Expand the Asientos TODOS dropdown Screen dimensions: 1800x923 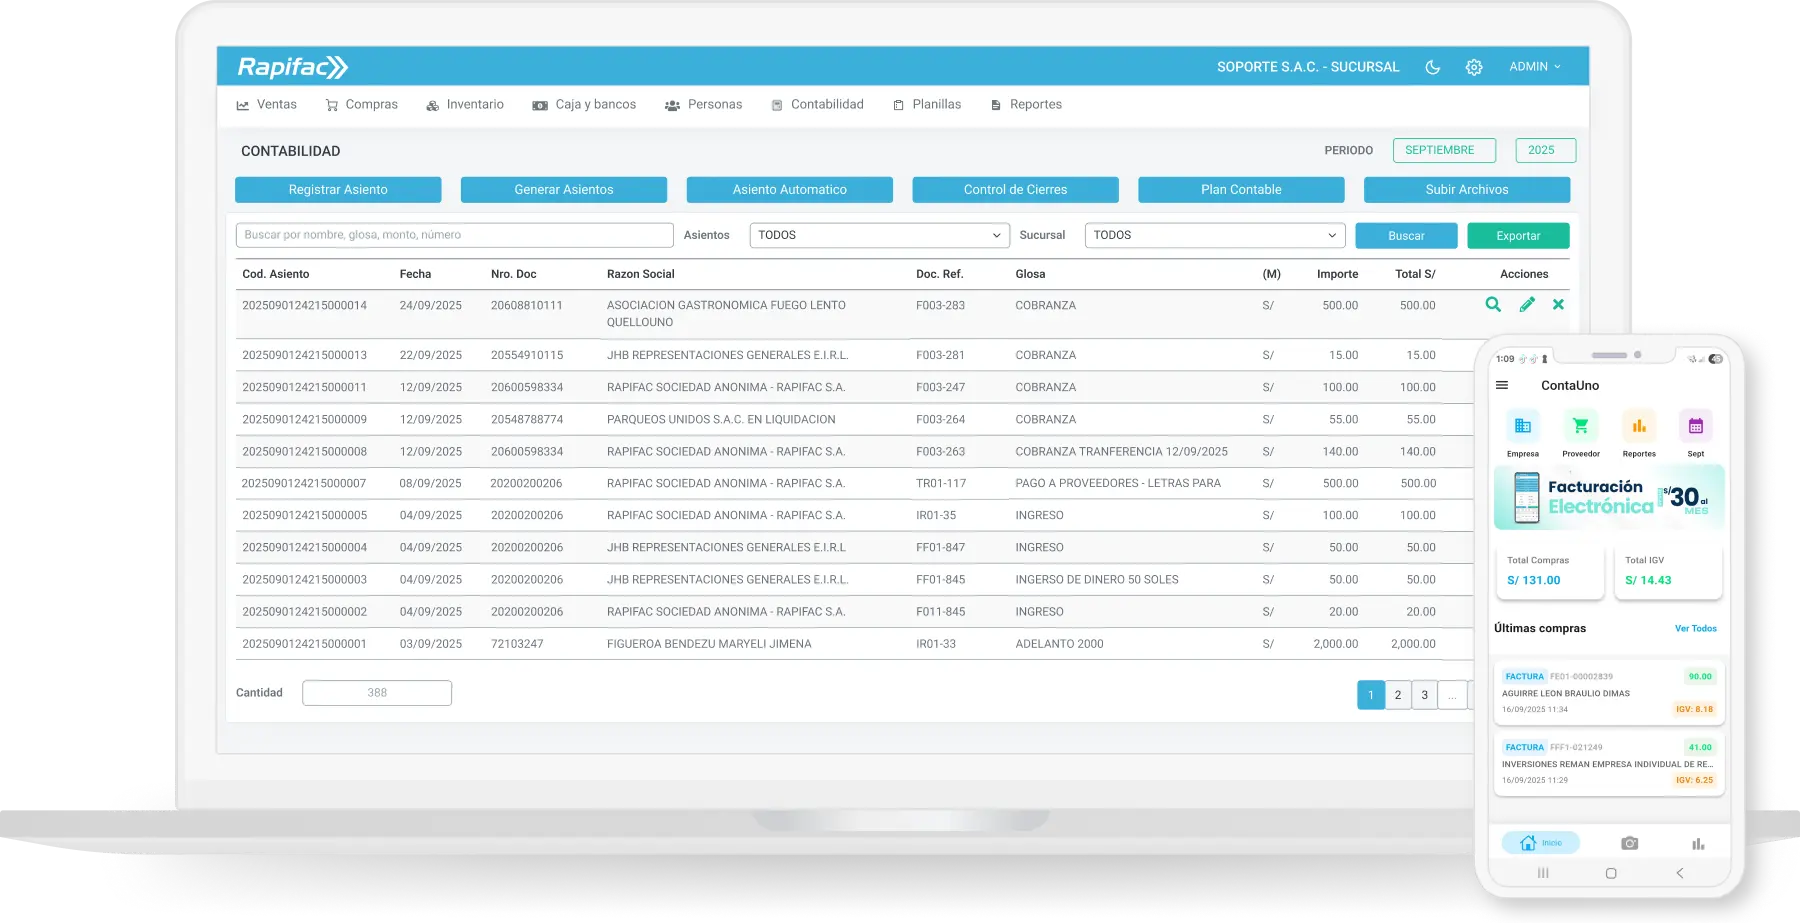click(878, 235)
